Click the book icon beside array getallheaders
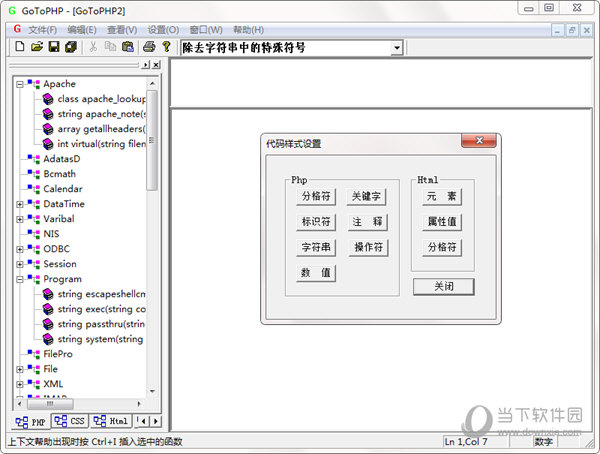Viewport: 600px width, 454px height. click(48, 129)
